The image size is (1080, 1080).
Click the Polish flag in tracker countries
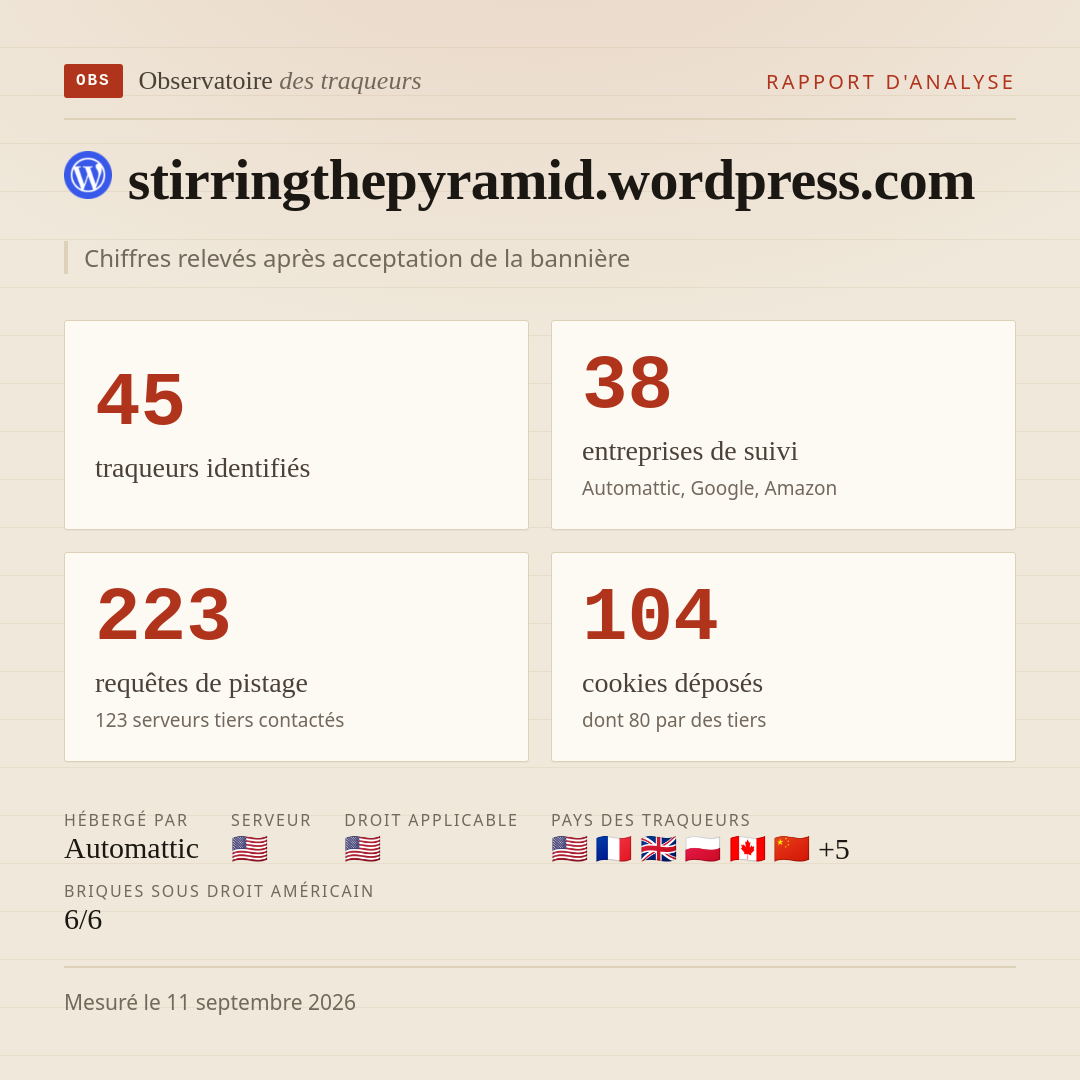click(x=703, y=849)
